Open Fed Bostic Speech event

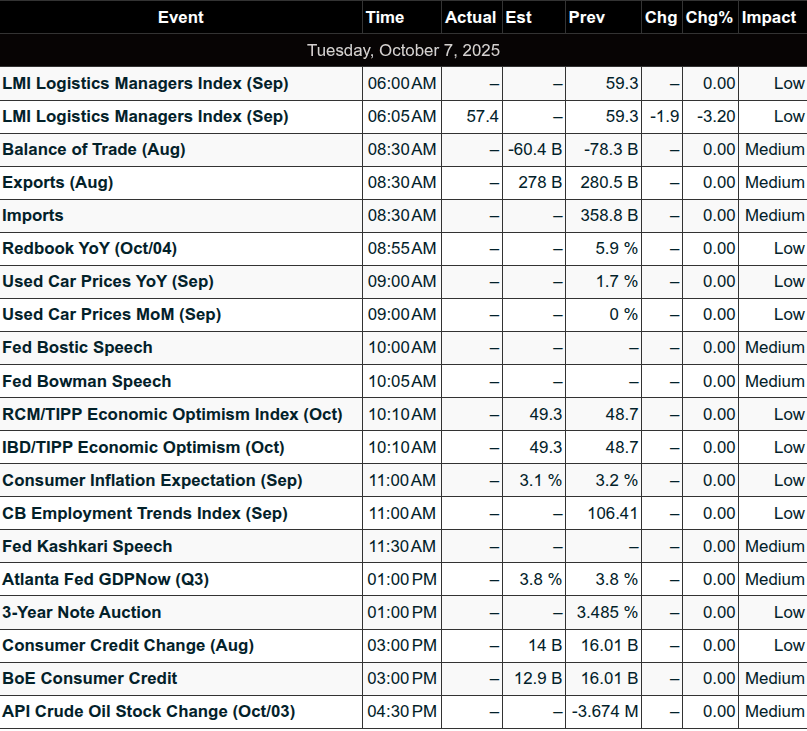(x=78, y=348)
